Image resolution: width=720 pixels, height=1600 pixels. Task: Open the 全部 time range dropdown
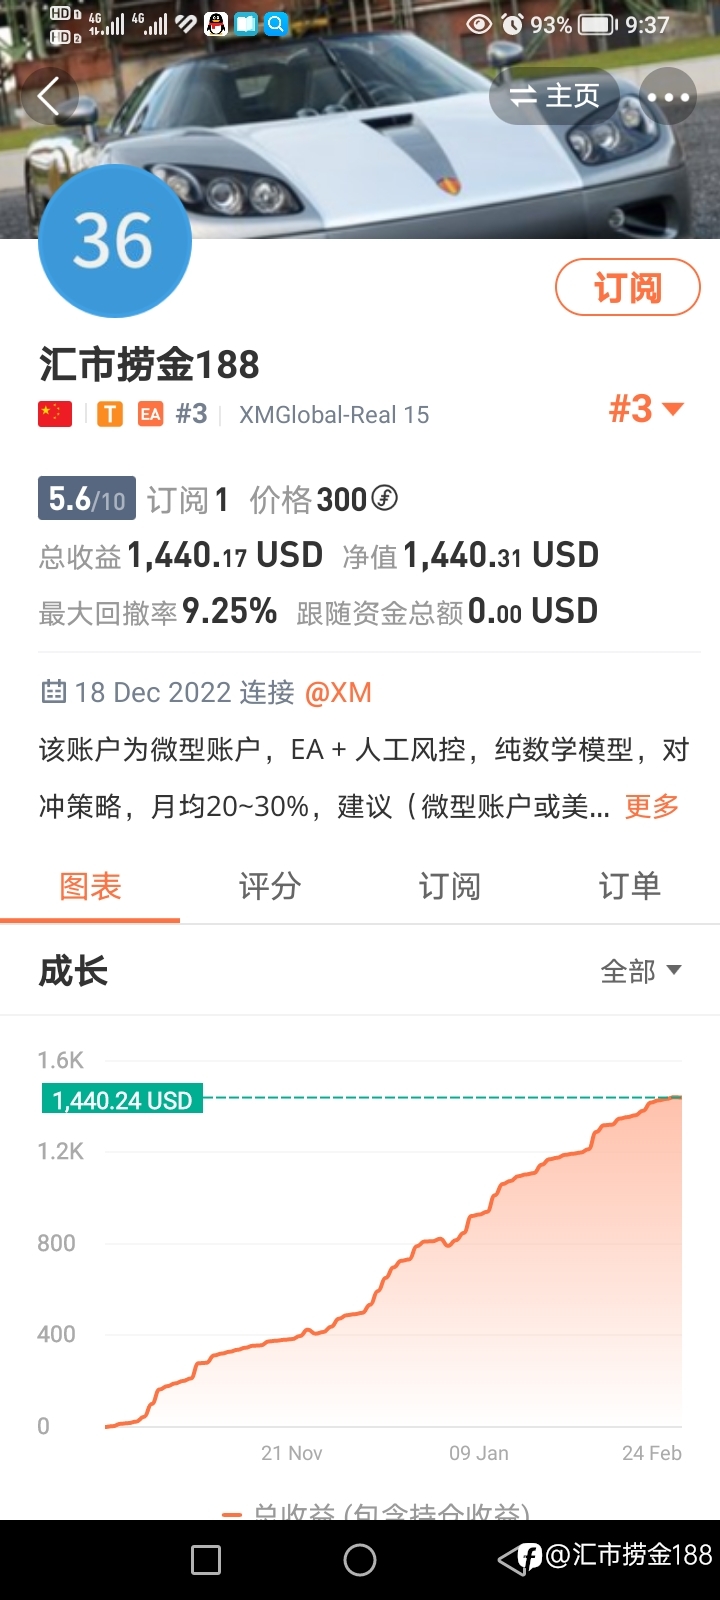click(x=641, y=971)
